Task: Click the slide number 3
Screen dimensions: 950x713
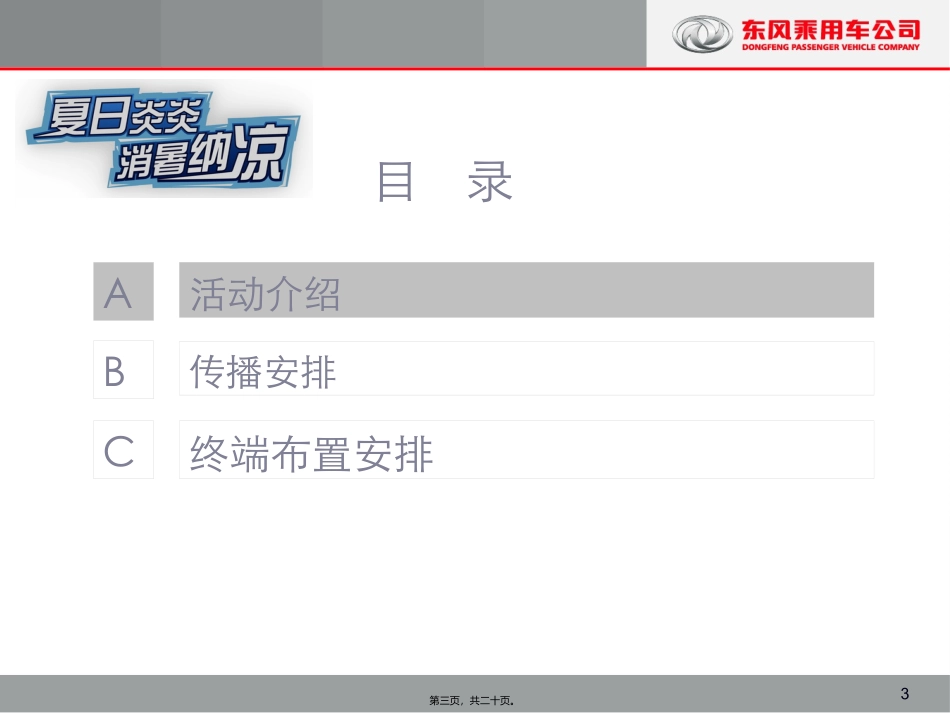Action: pyautogui.click(x=905, y=694)
